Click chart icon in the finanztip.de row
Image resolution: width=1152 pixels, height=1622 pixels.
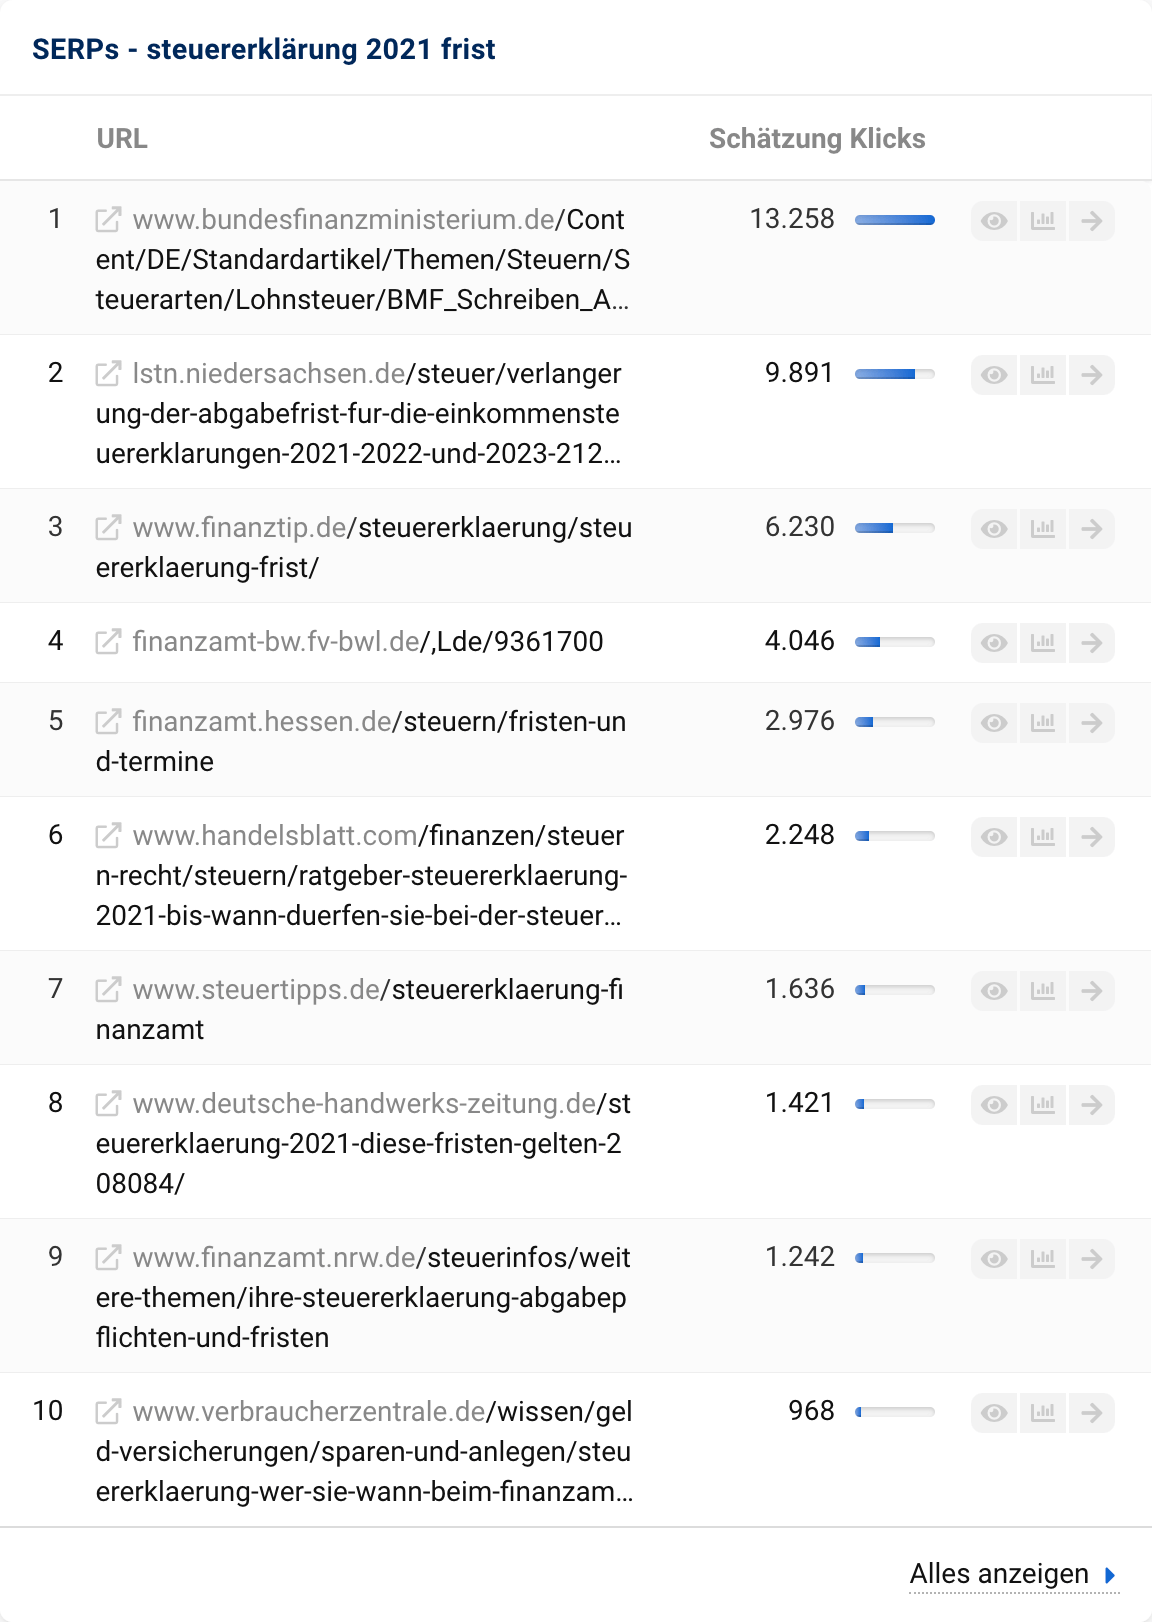tap(1043, 529)
